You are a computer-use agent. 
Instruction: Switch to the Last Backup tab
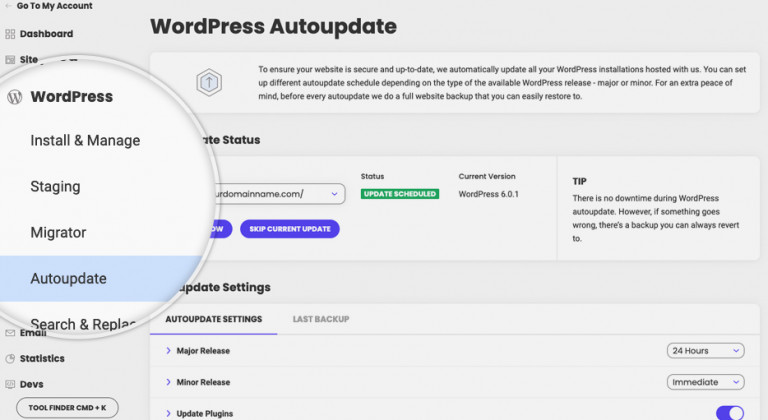pyautogui.click(x=321, y=319)
